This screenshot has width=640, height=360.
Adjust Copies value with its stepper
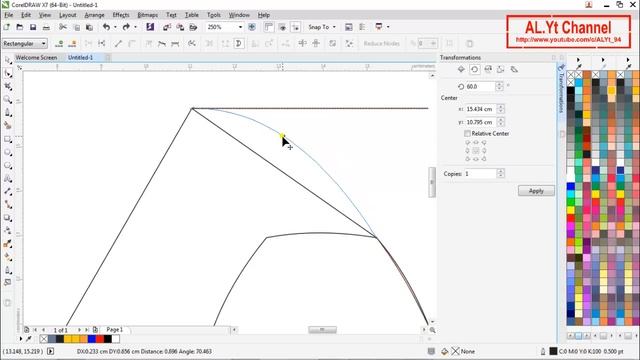[x=501, y=173]
